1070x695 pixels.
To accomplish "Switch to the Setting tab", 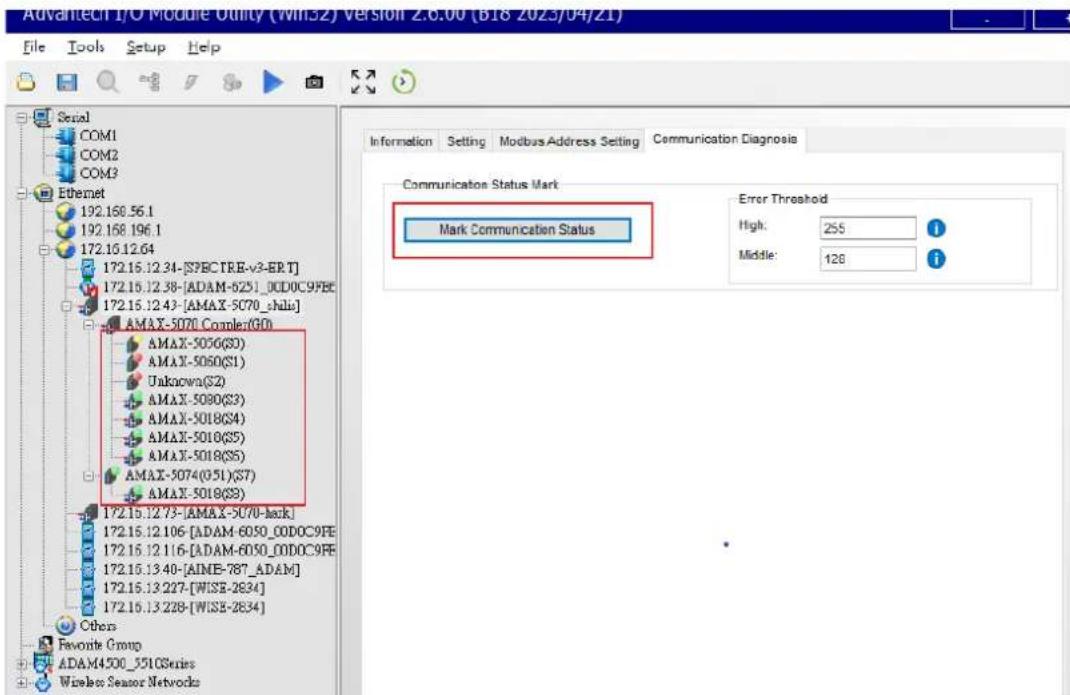I will coord(466,141).
